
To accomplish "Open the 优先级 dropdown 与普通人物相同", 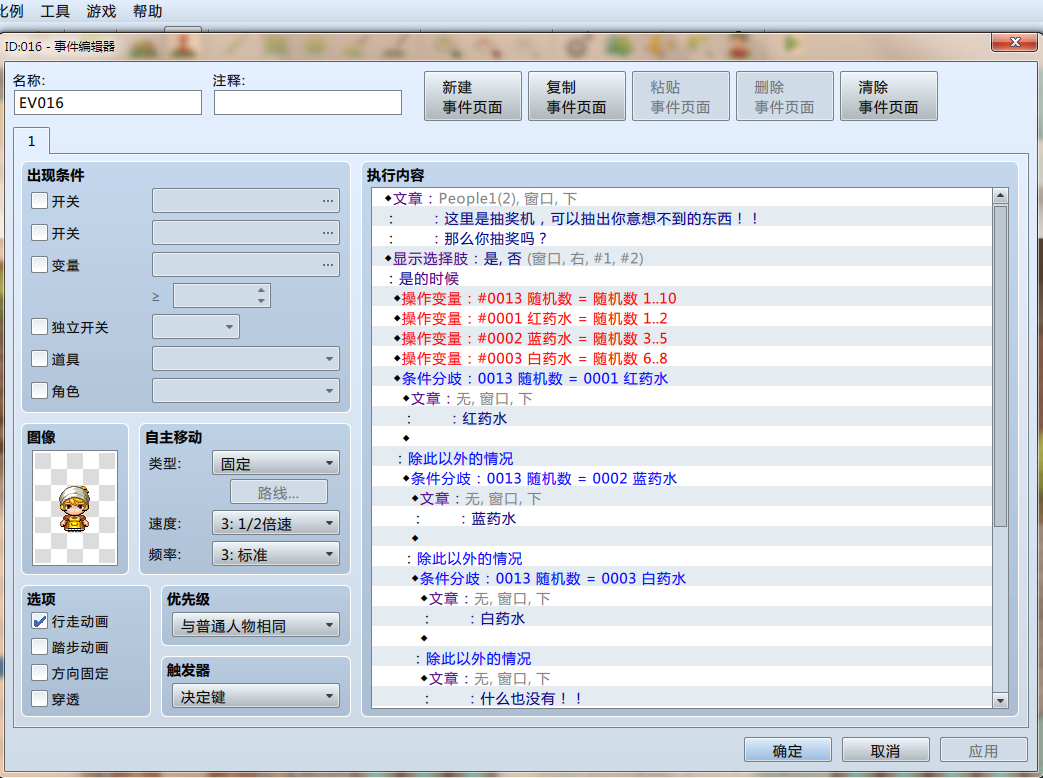I will pos(255,625).
